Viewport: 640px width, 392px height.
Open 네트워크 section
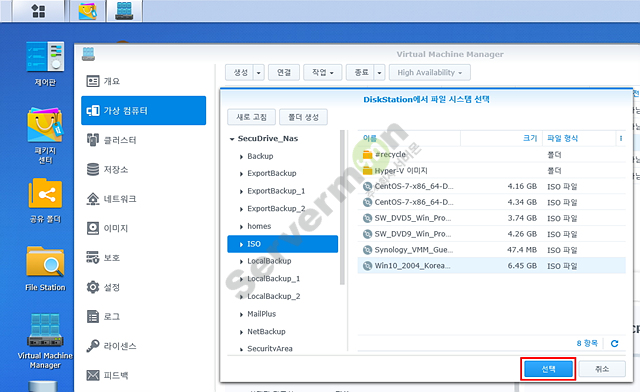[144, 199]
